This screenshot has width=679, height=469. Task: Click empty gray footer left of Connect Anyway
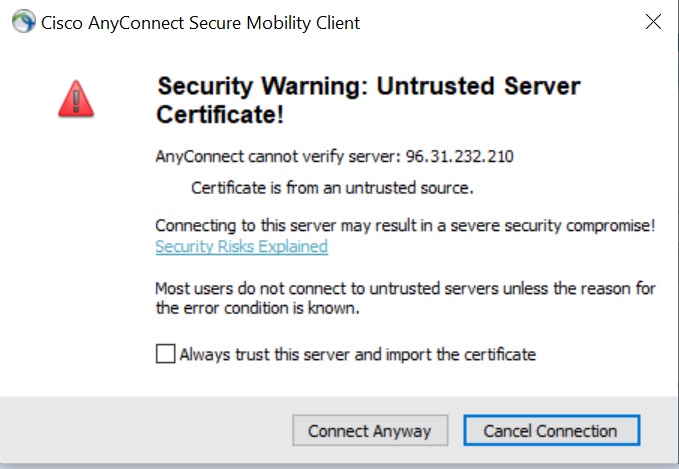tap(145, 430)
